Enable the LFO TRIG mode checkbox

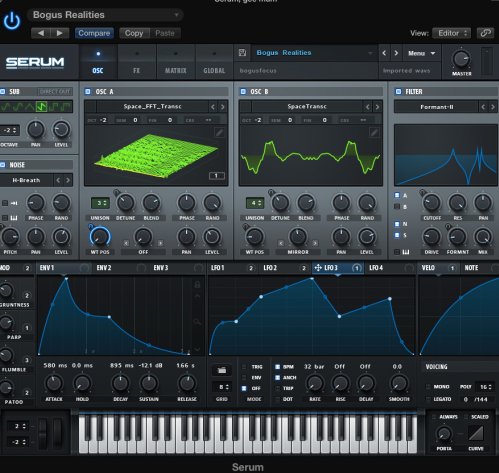pos(244,367)
